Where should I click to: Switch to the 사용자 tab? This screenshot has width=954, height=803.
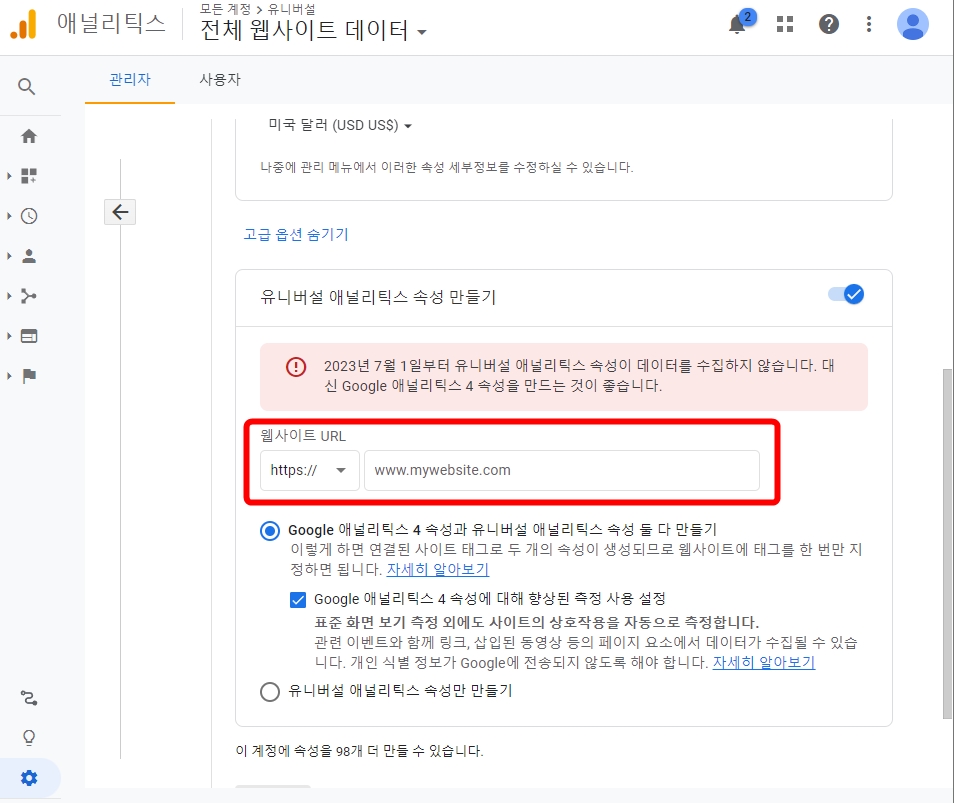click(x=220, y=80)
